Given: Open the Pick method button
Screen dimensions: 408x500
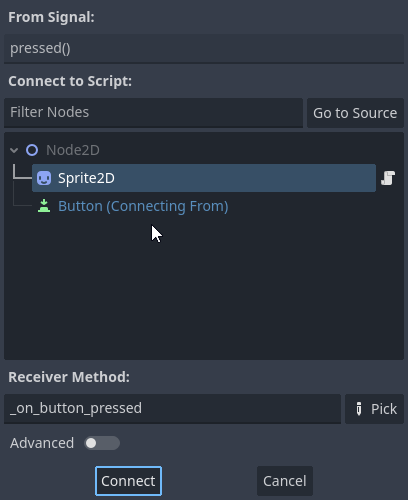Looking at the screenshot, I should 374,409.
